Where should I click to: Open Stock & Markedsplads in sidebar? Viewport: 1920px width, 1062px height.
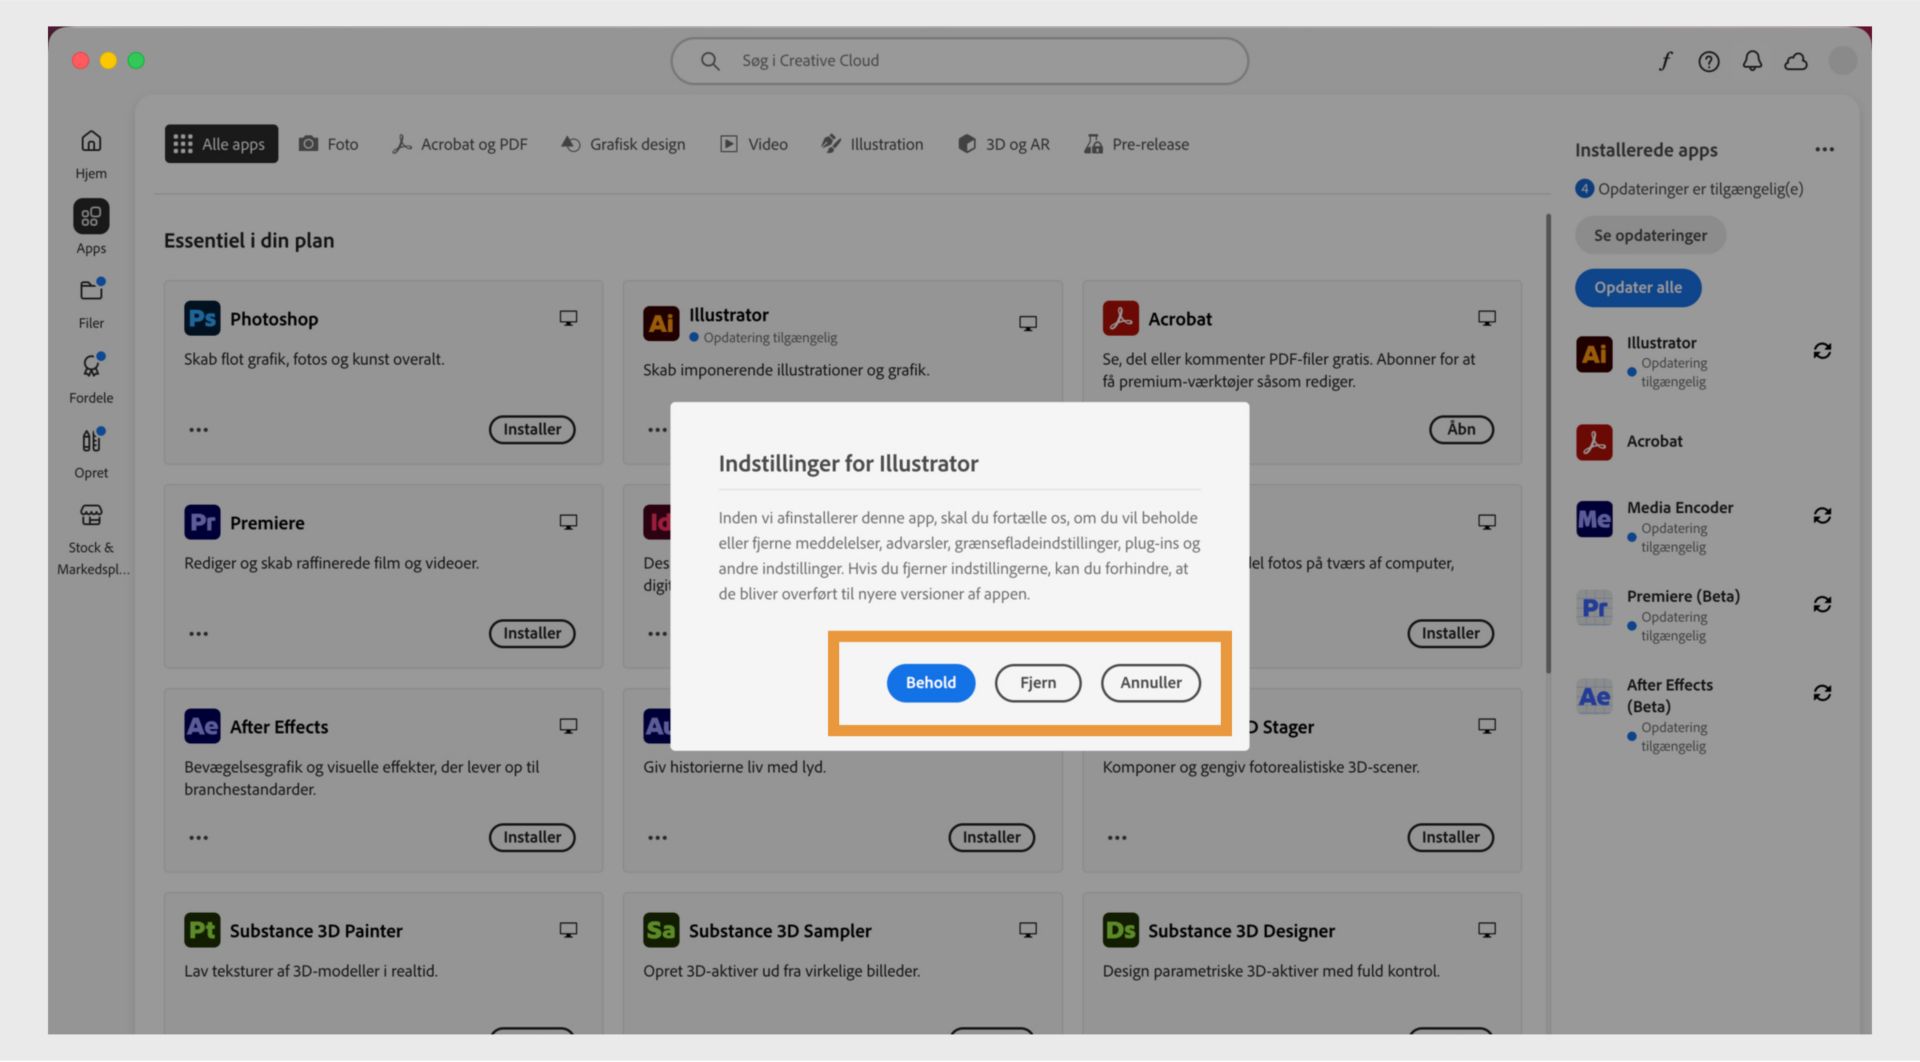[91, 540]
